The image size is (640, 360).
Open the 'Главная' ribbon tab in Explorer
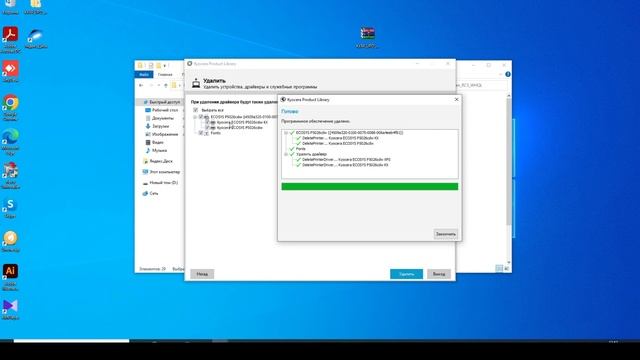click(x=165, y=75)
